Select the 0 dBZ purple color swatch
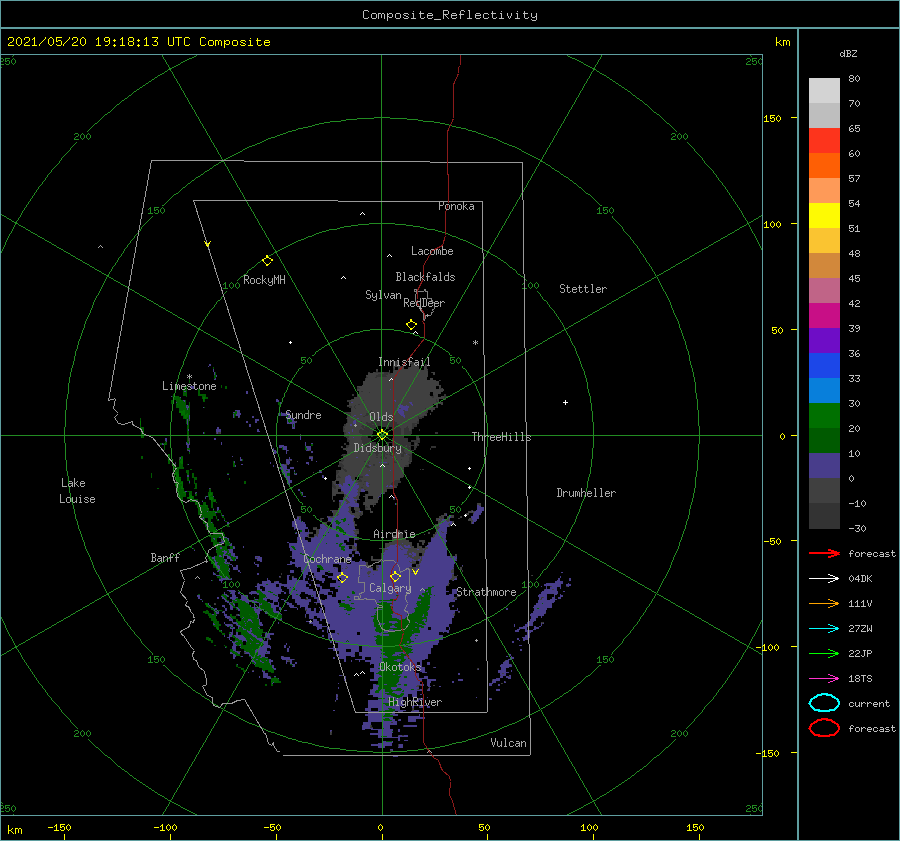Screen dimensions: 900x841 click(824, 465)
